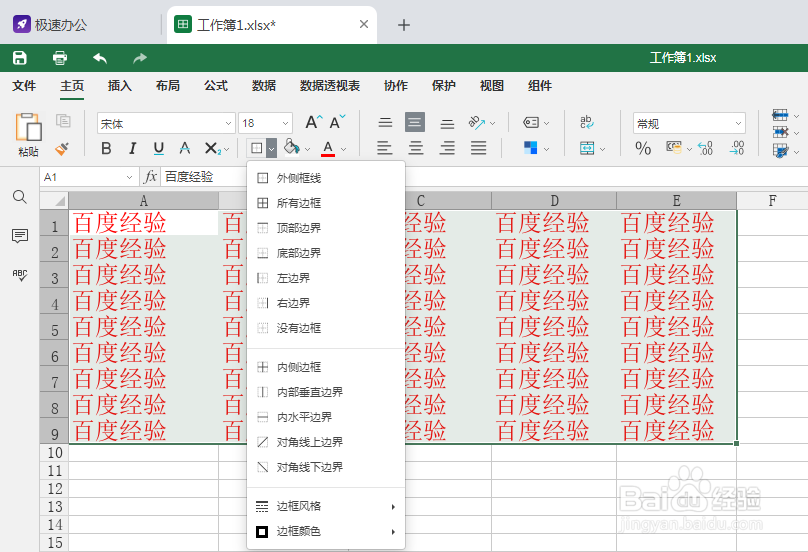This screenshot has height=552, width=808.
Task: Toggle Italic formatting
Action: coord(132,148)
